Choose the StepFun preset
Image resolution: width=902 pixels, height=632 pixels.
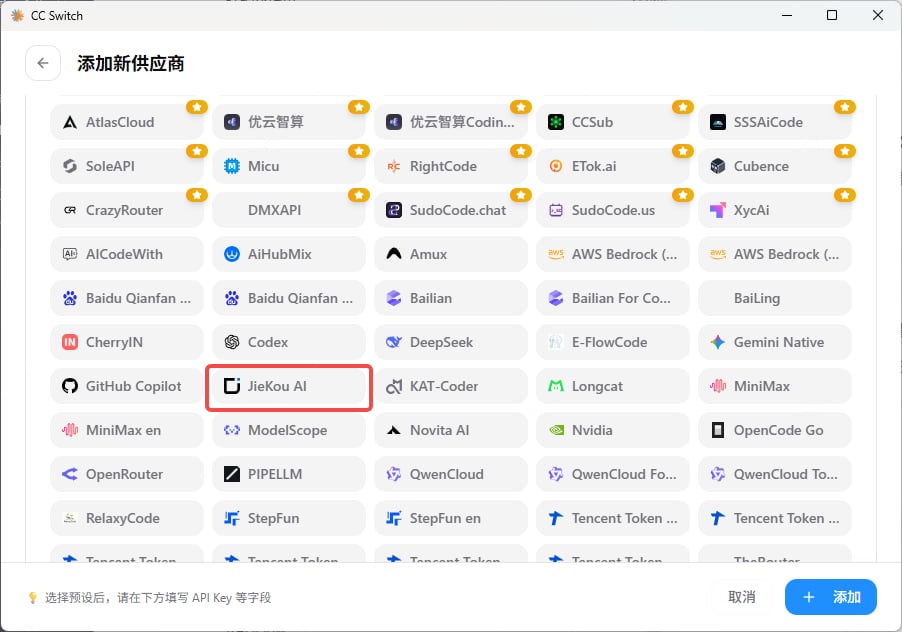click(289, 518)
